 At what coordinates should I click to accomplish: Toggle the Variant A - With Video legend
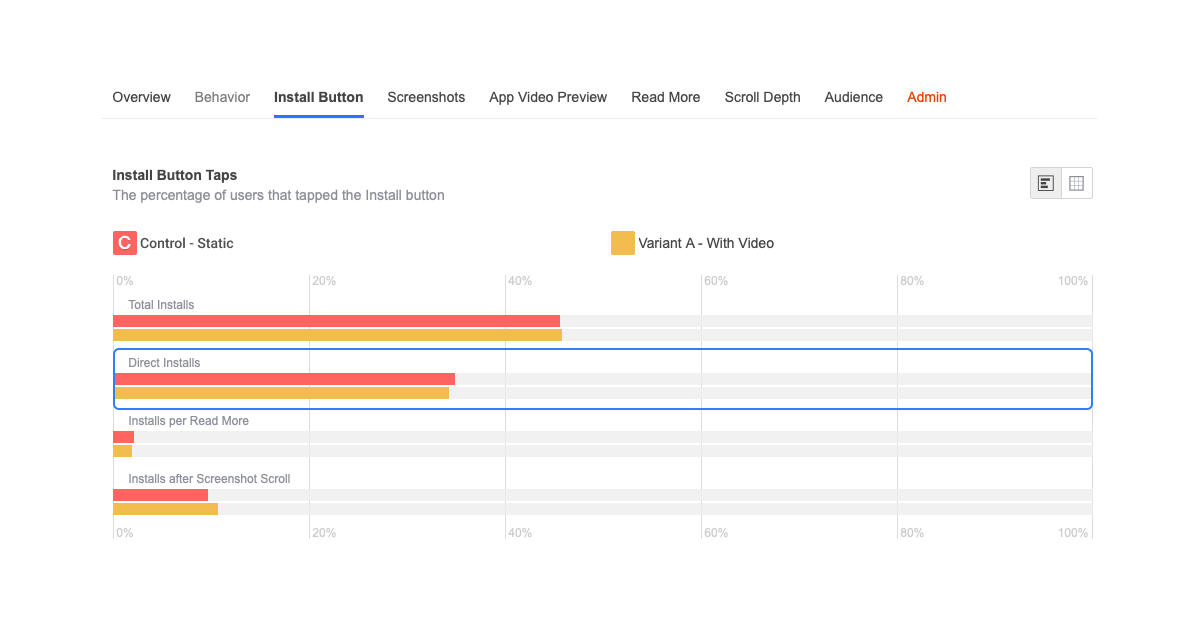tap(705, 243)
